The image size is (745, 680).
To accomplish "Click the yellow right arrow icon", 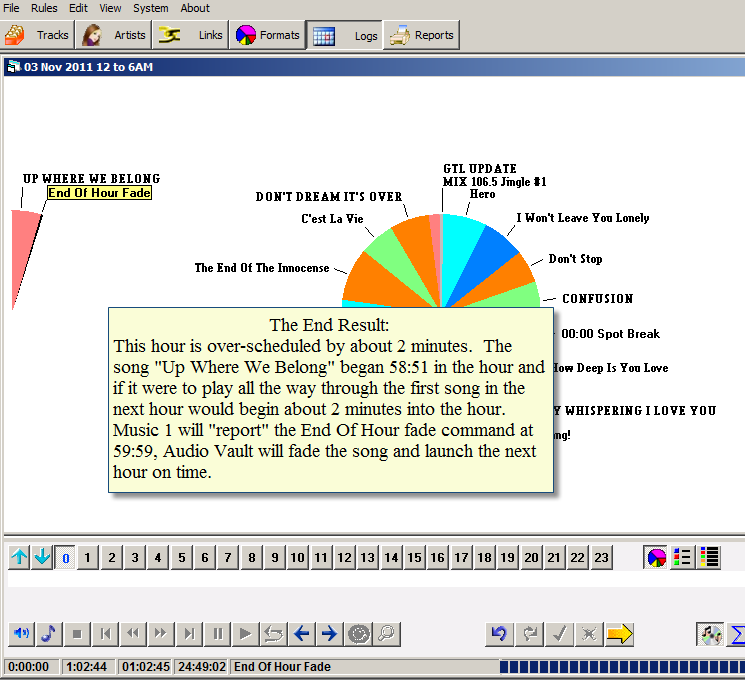I will coord(620,634).
